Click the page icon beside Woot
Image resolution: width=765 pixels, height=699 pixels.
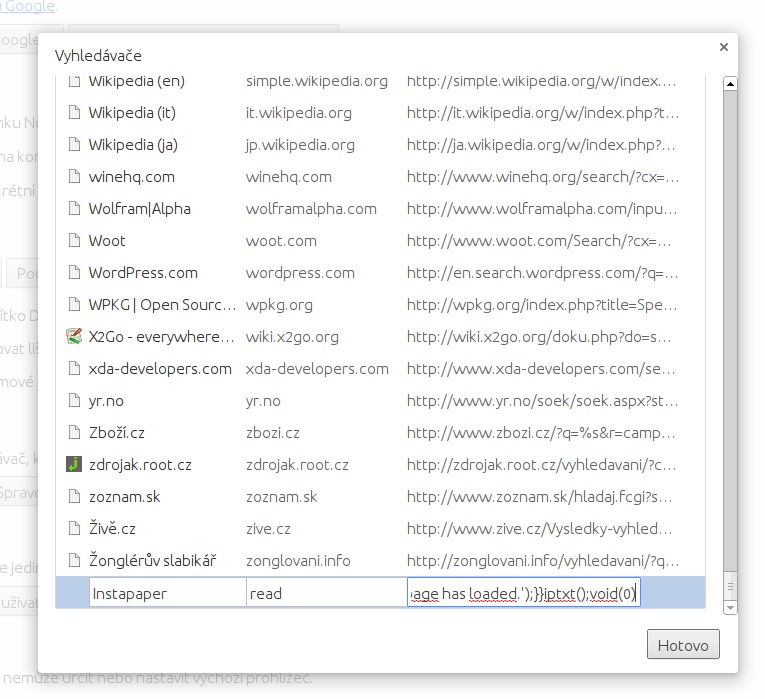pos(74,240)
